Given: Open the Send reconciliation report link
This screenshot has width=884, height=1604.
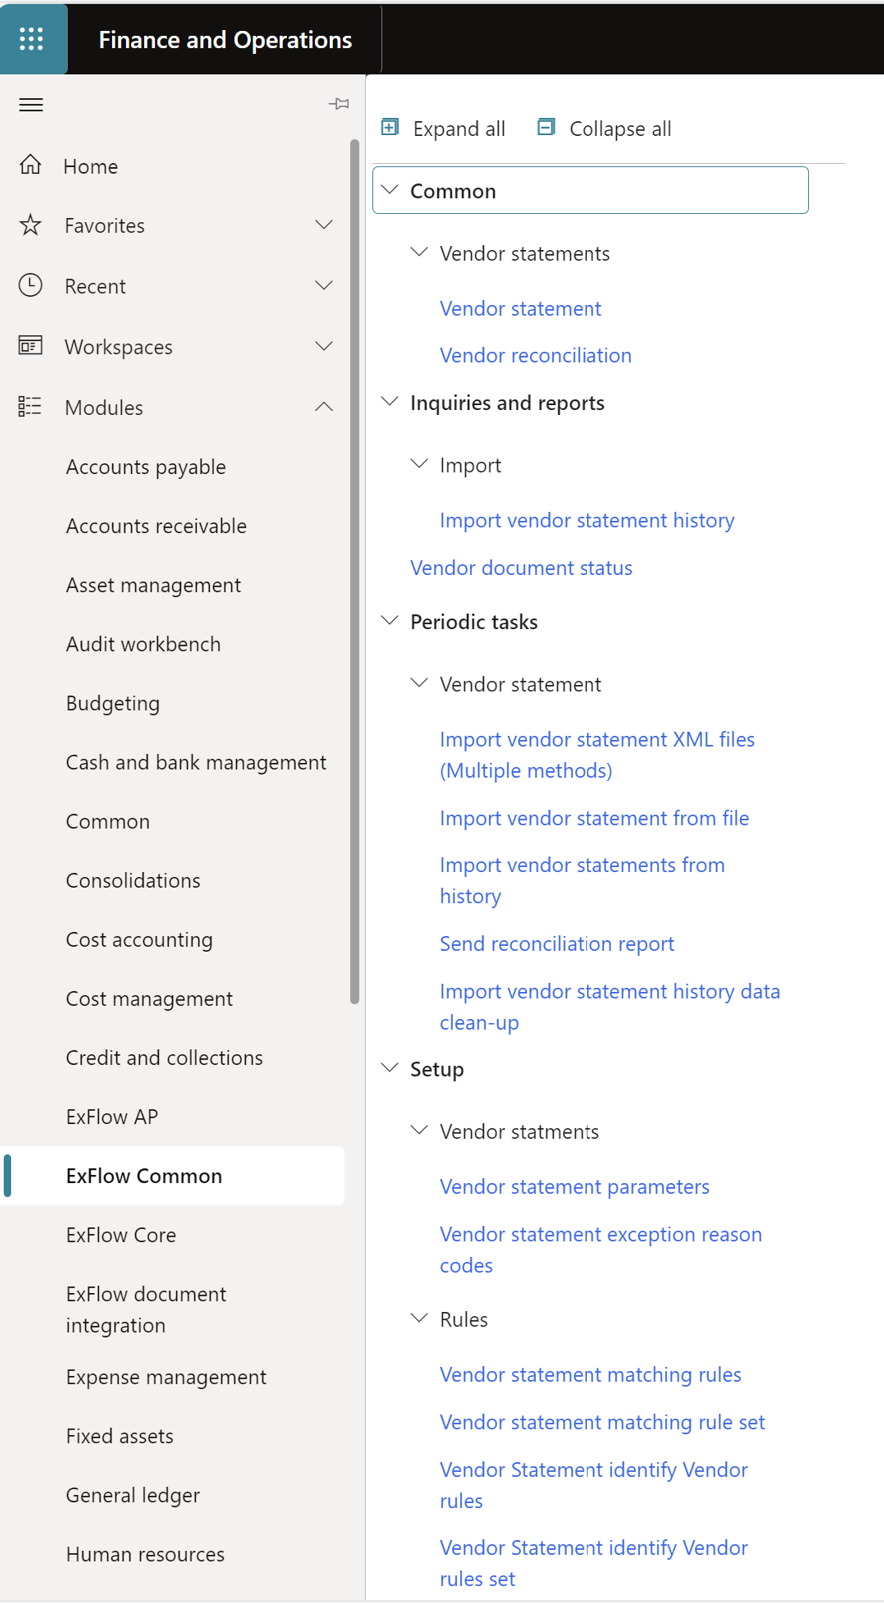Looking at the screenshot, I should tap(557, 943).
